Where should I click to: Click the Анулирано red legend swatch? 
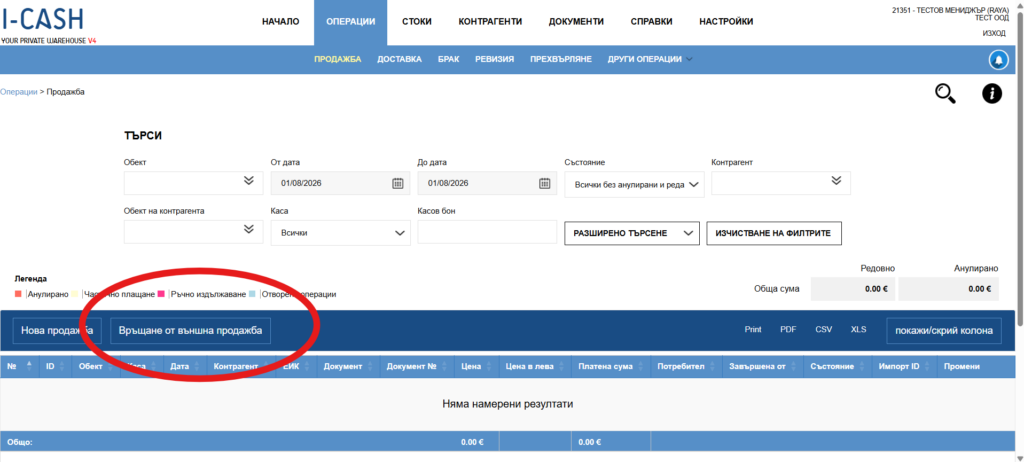coord(19,294)
